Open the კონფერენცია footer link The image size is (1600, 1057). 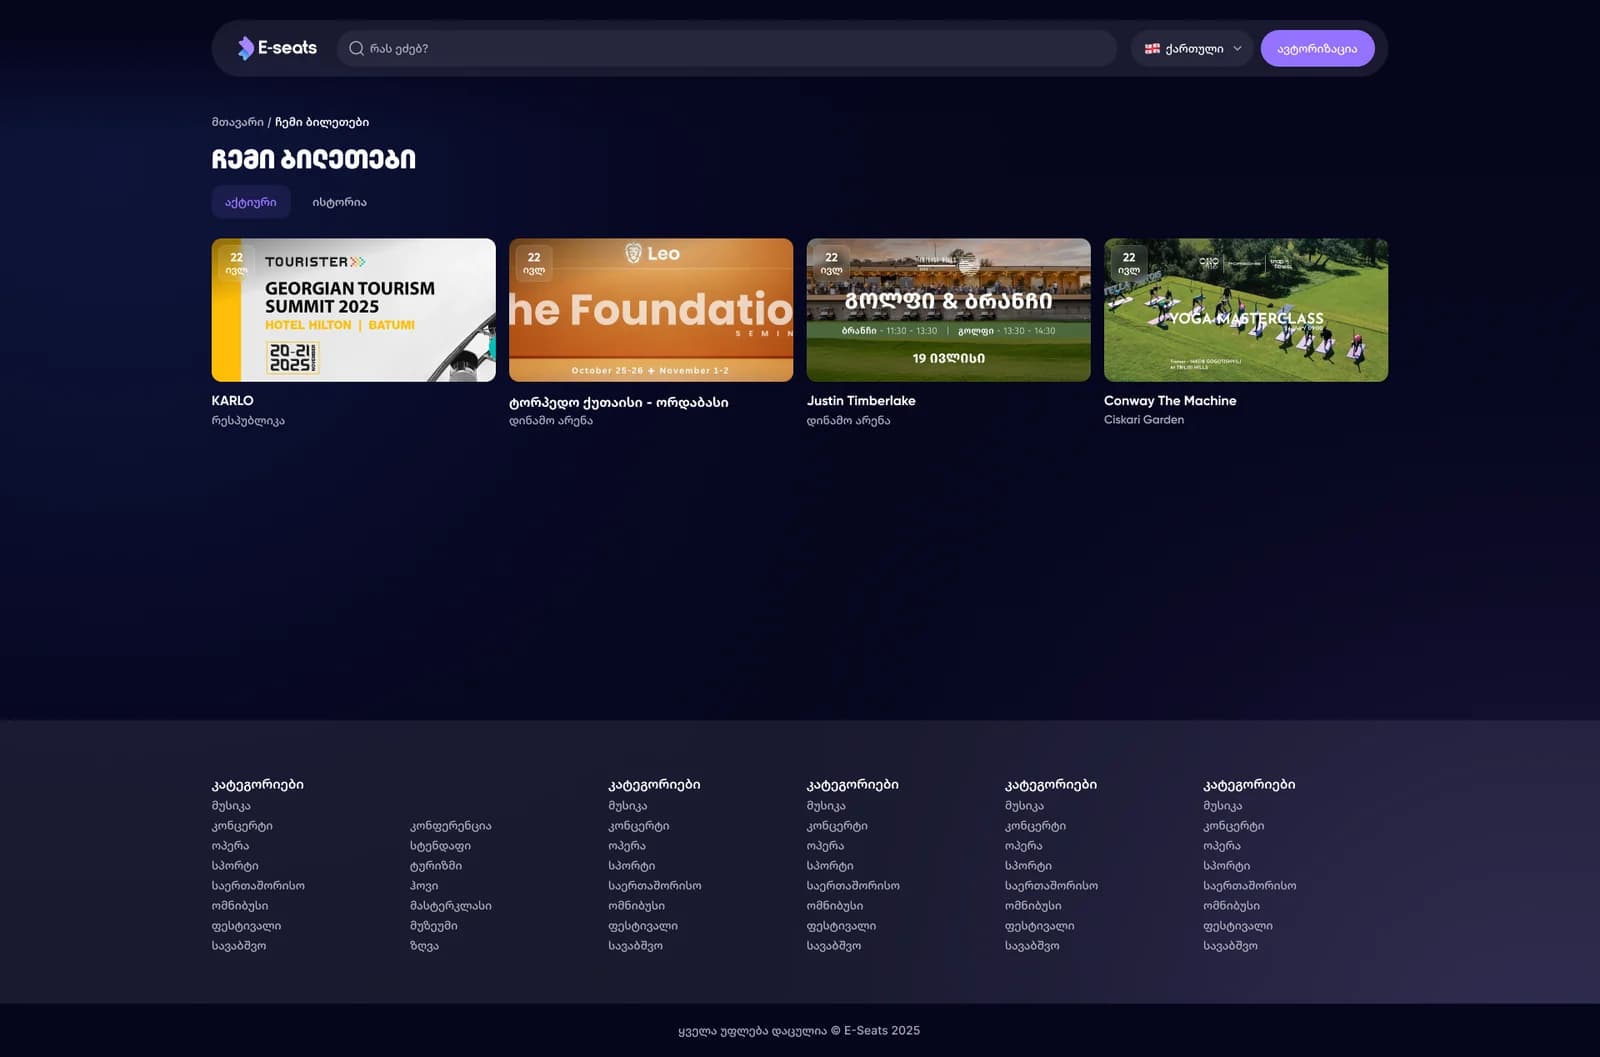[x=450, y=826]
